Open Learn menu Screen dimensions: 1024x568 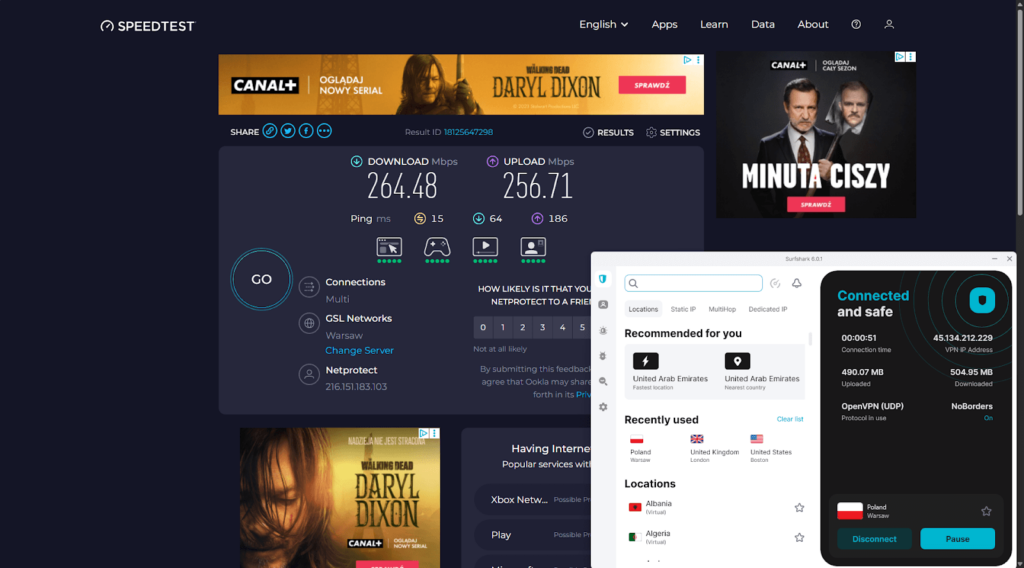(714, 24)
